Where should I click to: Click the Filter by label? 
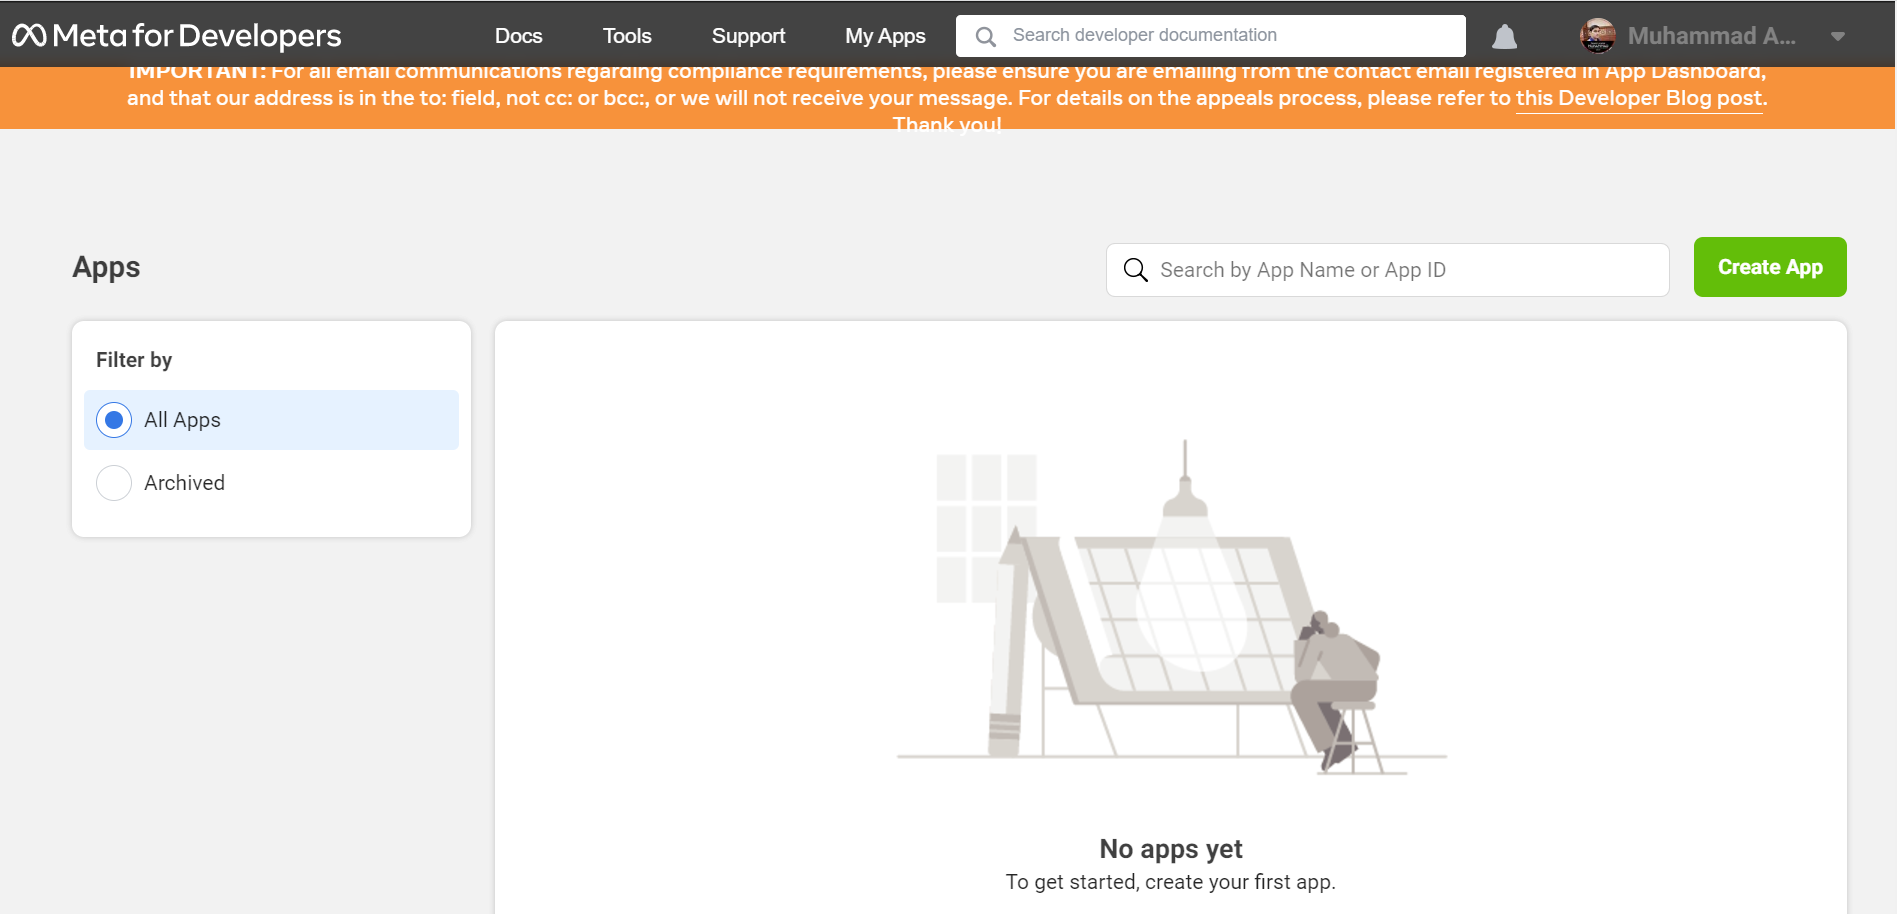pyautogui.click(x=134, y=360)
